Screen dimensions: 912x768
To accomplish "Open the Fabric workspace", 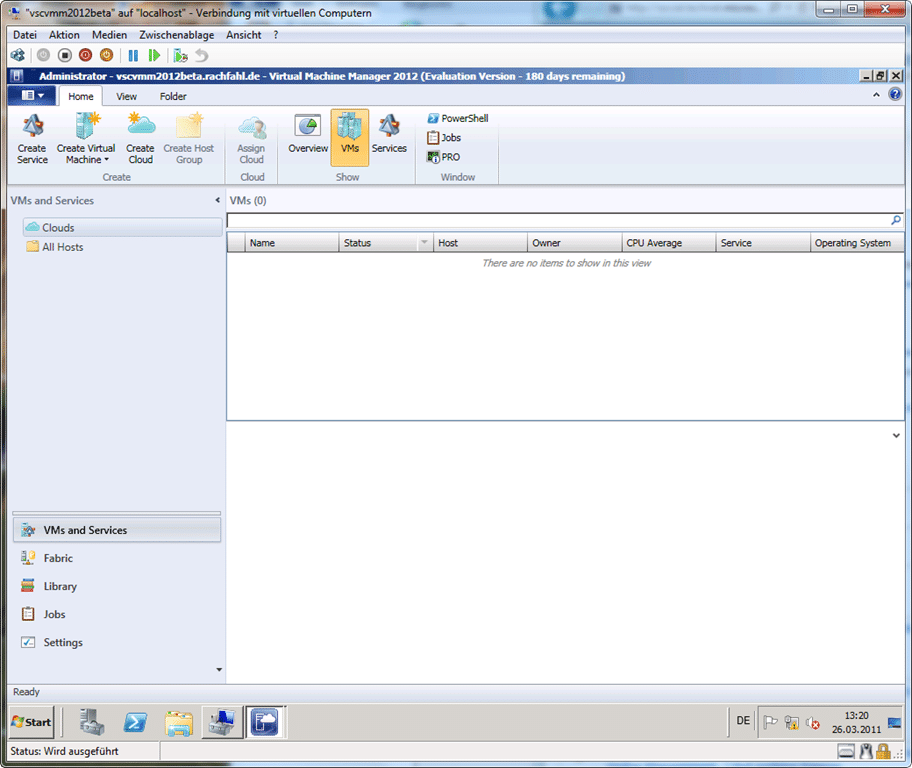I will click(116, 558).
